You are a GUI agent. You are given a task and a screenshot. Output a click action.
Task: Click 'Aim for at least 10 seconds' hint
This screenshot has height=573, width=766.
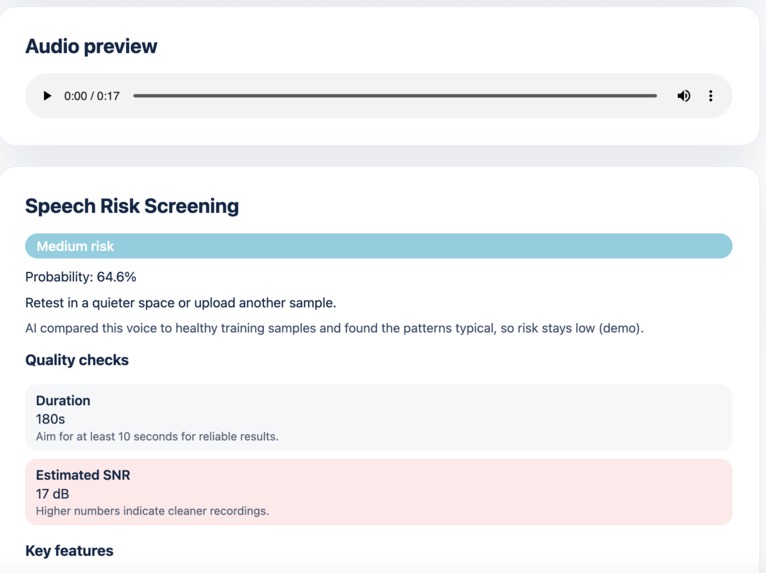pyautogui.click(x=157, y=436)
